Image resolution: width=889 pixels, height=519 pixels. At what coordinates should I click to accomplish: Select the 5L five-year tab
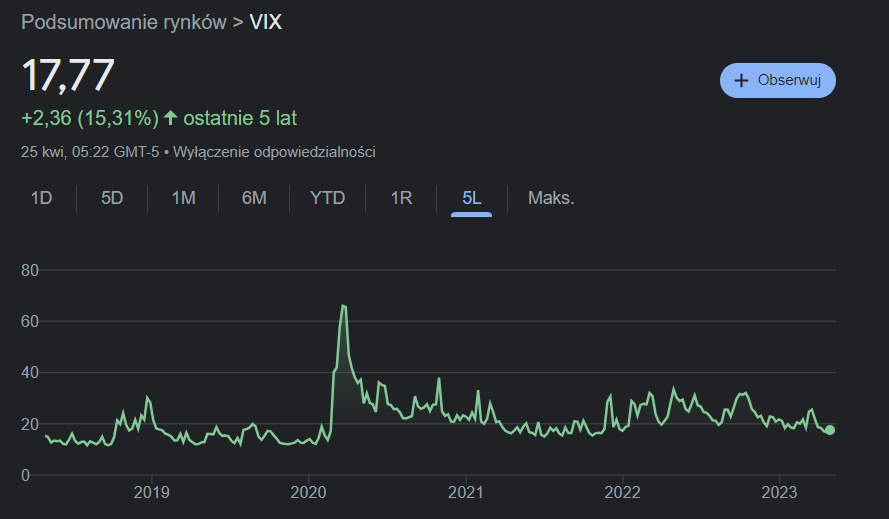[x=471, y=198]
